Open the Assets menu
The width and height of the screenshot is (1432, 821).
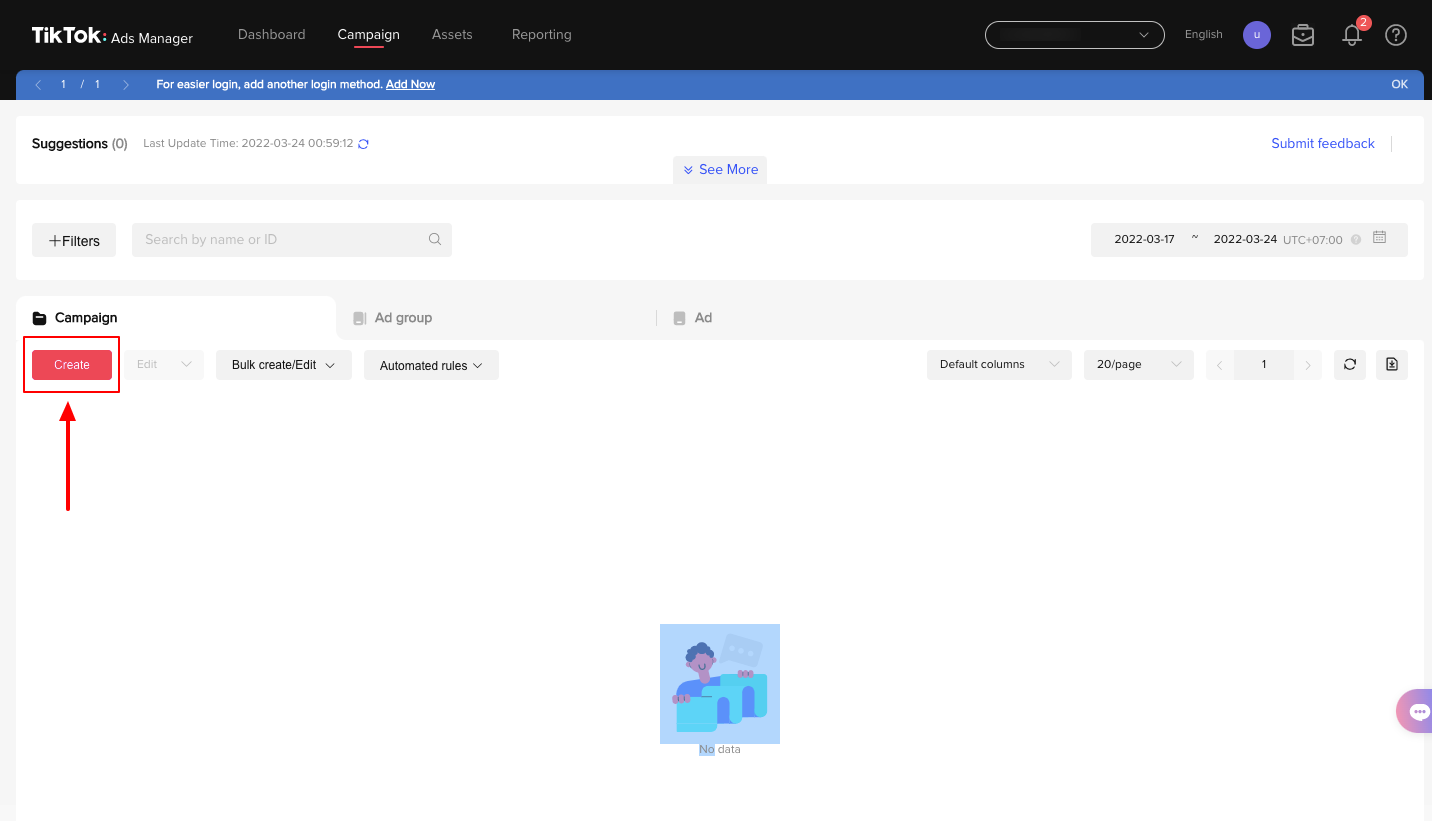[452, 34]
